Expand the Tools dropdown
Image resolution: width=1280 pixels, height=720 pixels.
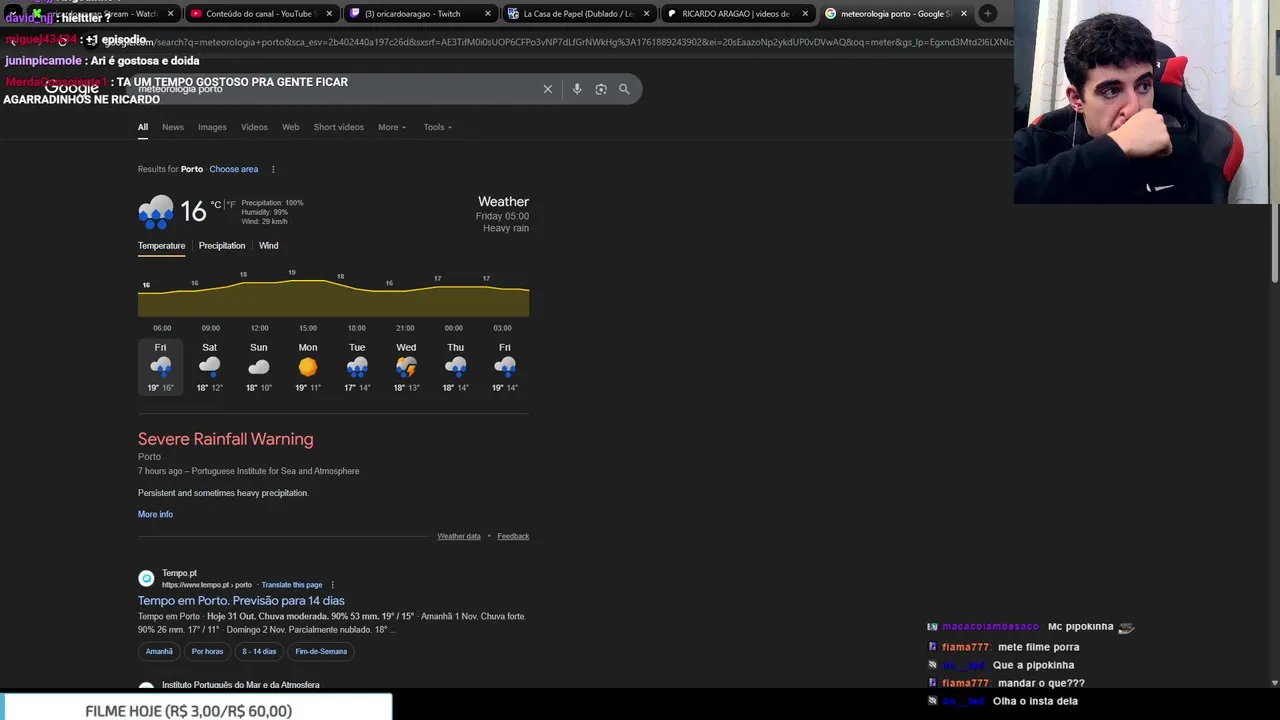(437, 127)
